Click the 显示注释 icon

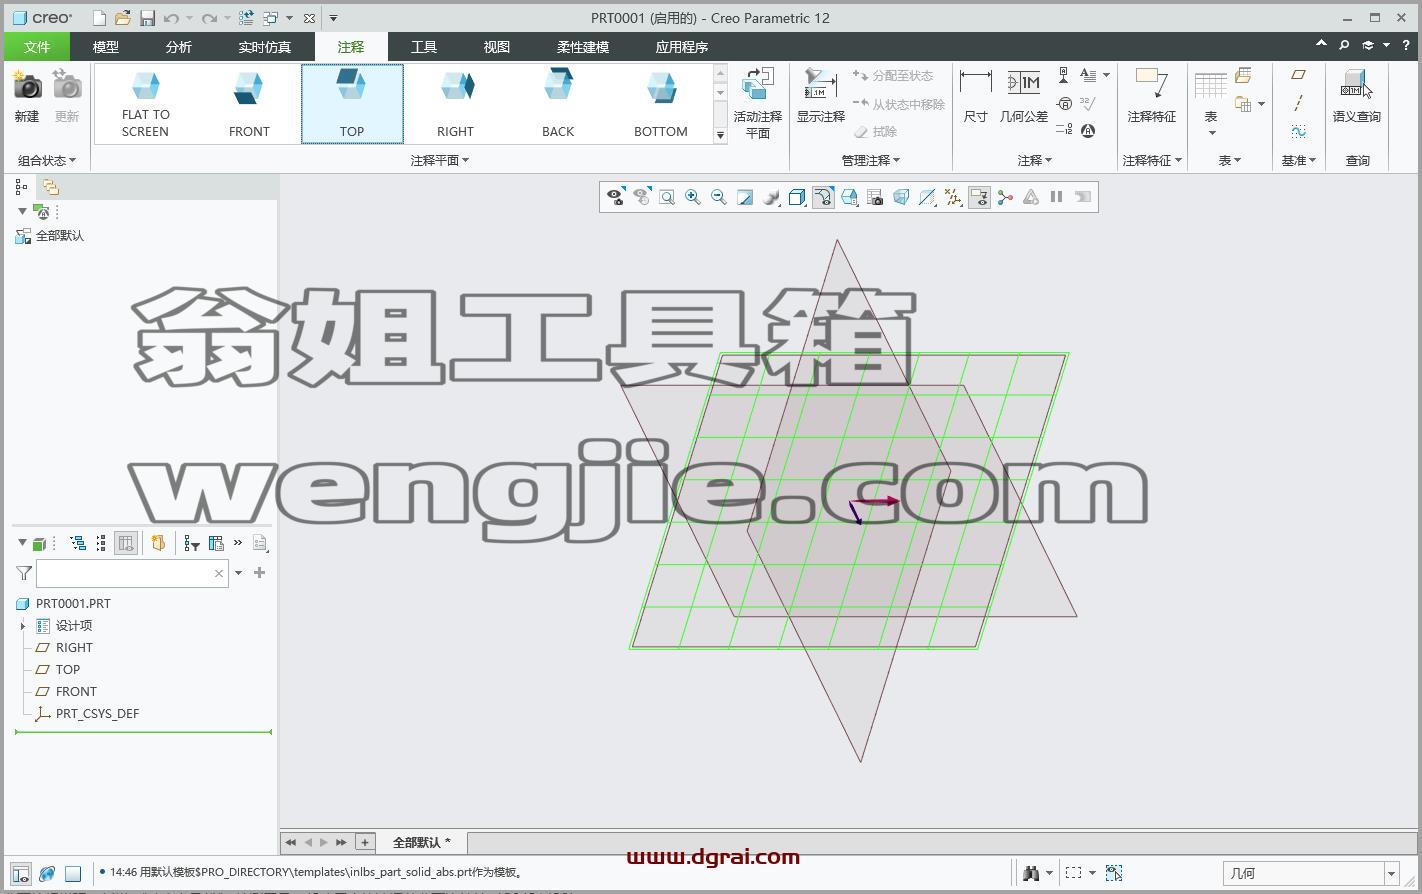click(x=820, y=85)
